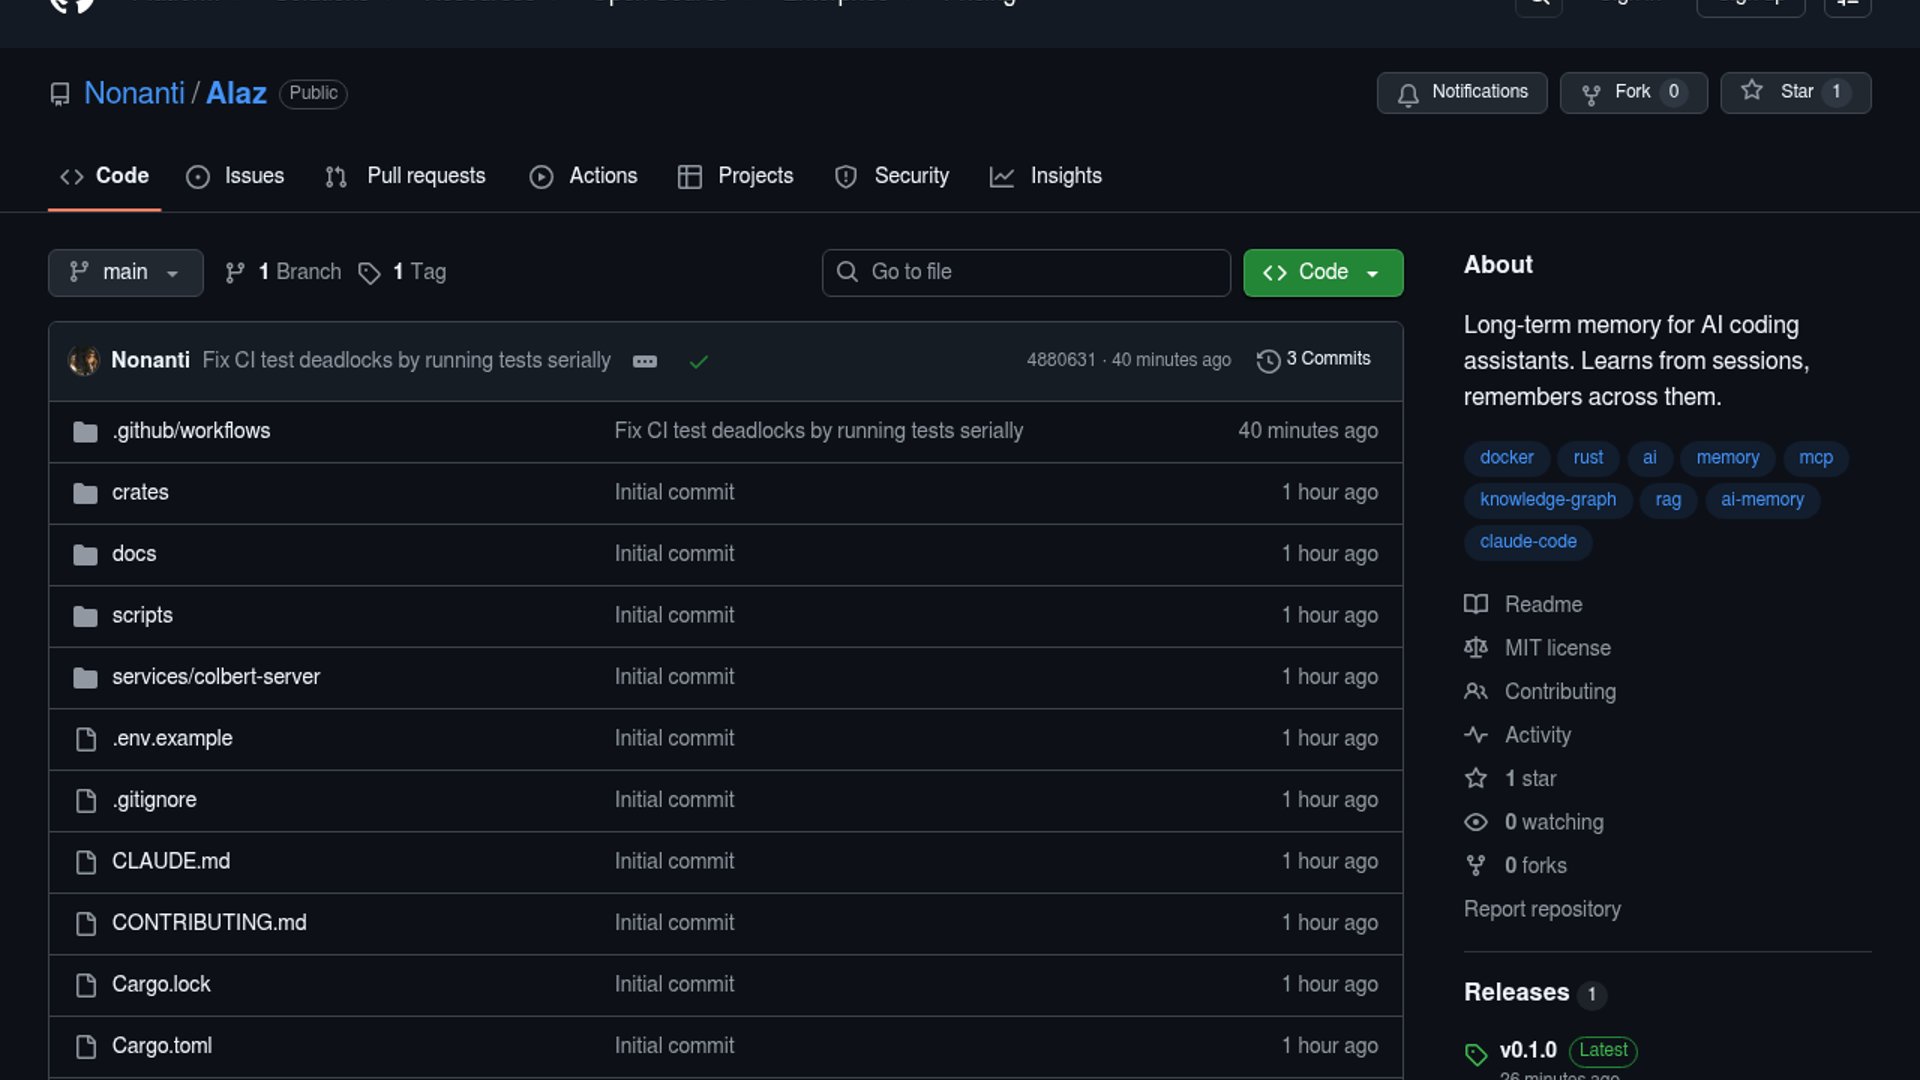
Task: Expand the green Code dropdown button
Action: (1322, 273)
